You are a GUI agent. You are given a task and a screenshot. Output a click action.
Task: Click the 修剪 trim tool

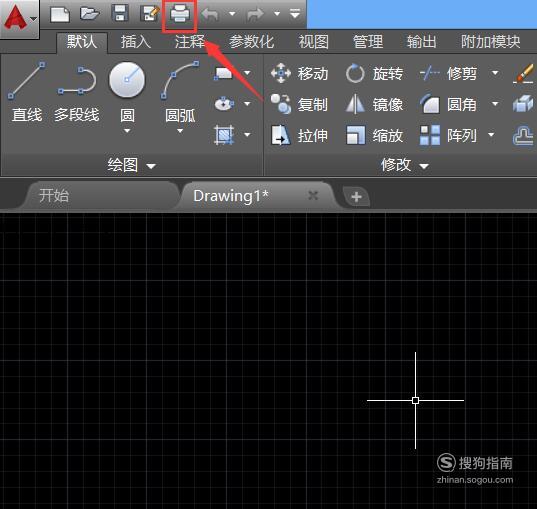point(448,73)
